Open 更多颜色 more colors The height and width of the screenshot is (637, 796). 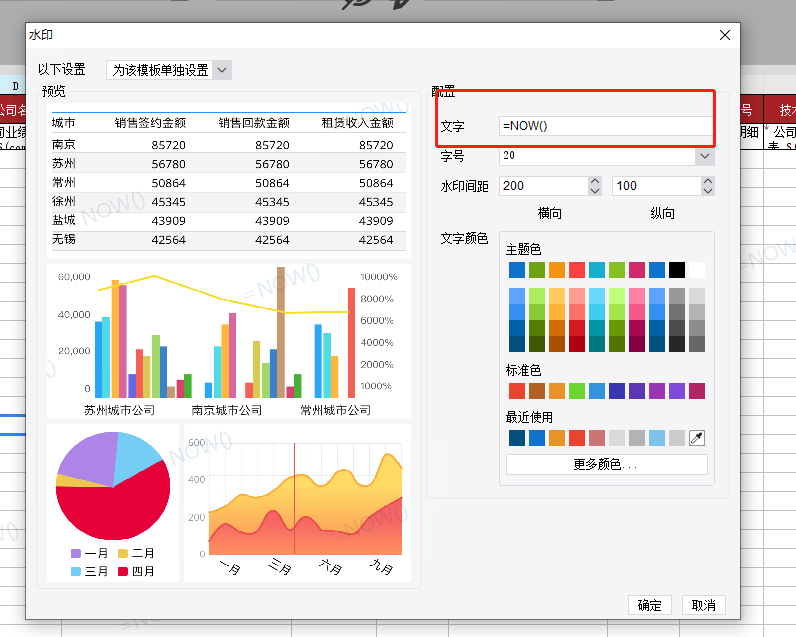click(x=607, y=464)
